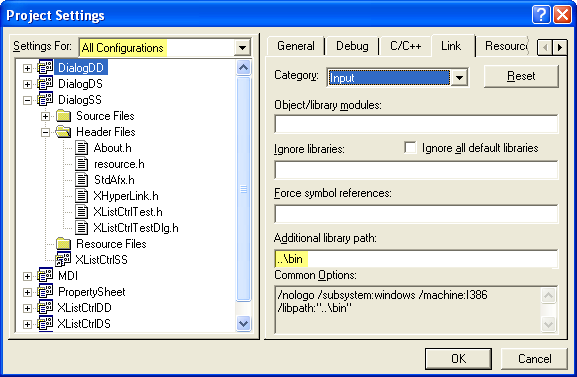The width and height of the screenshot is (577, 377).
Task: Select the About.h file name
Action: (x=112, y=148)
